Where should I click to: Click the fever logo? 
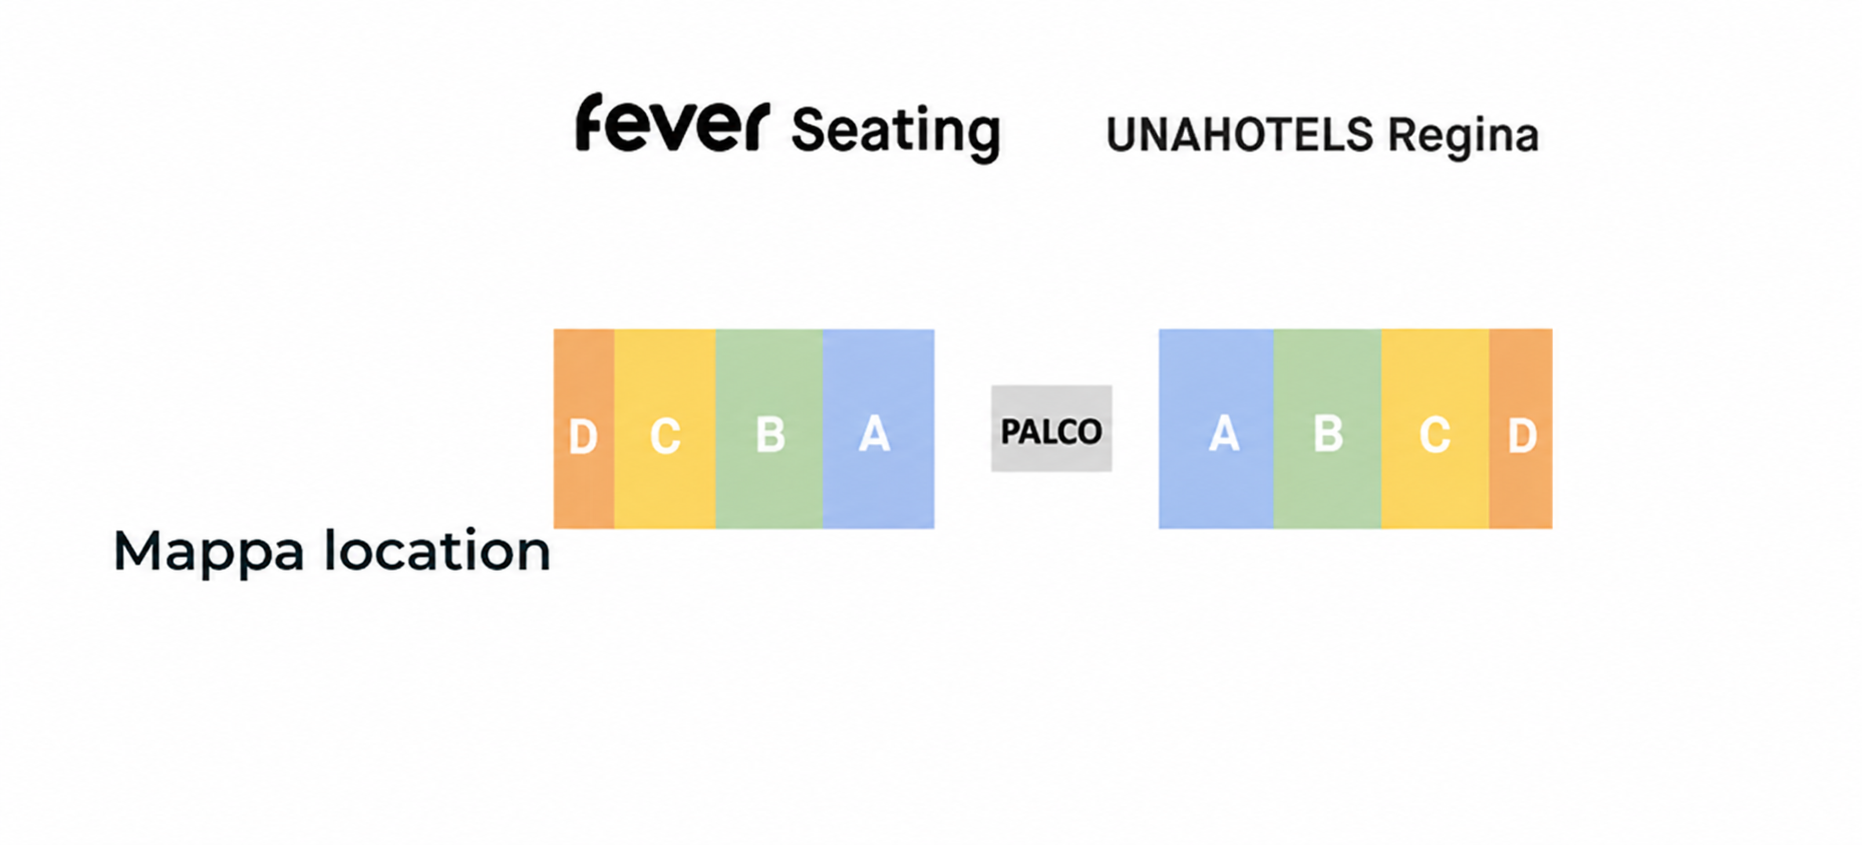[672, 123]
